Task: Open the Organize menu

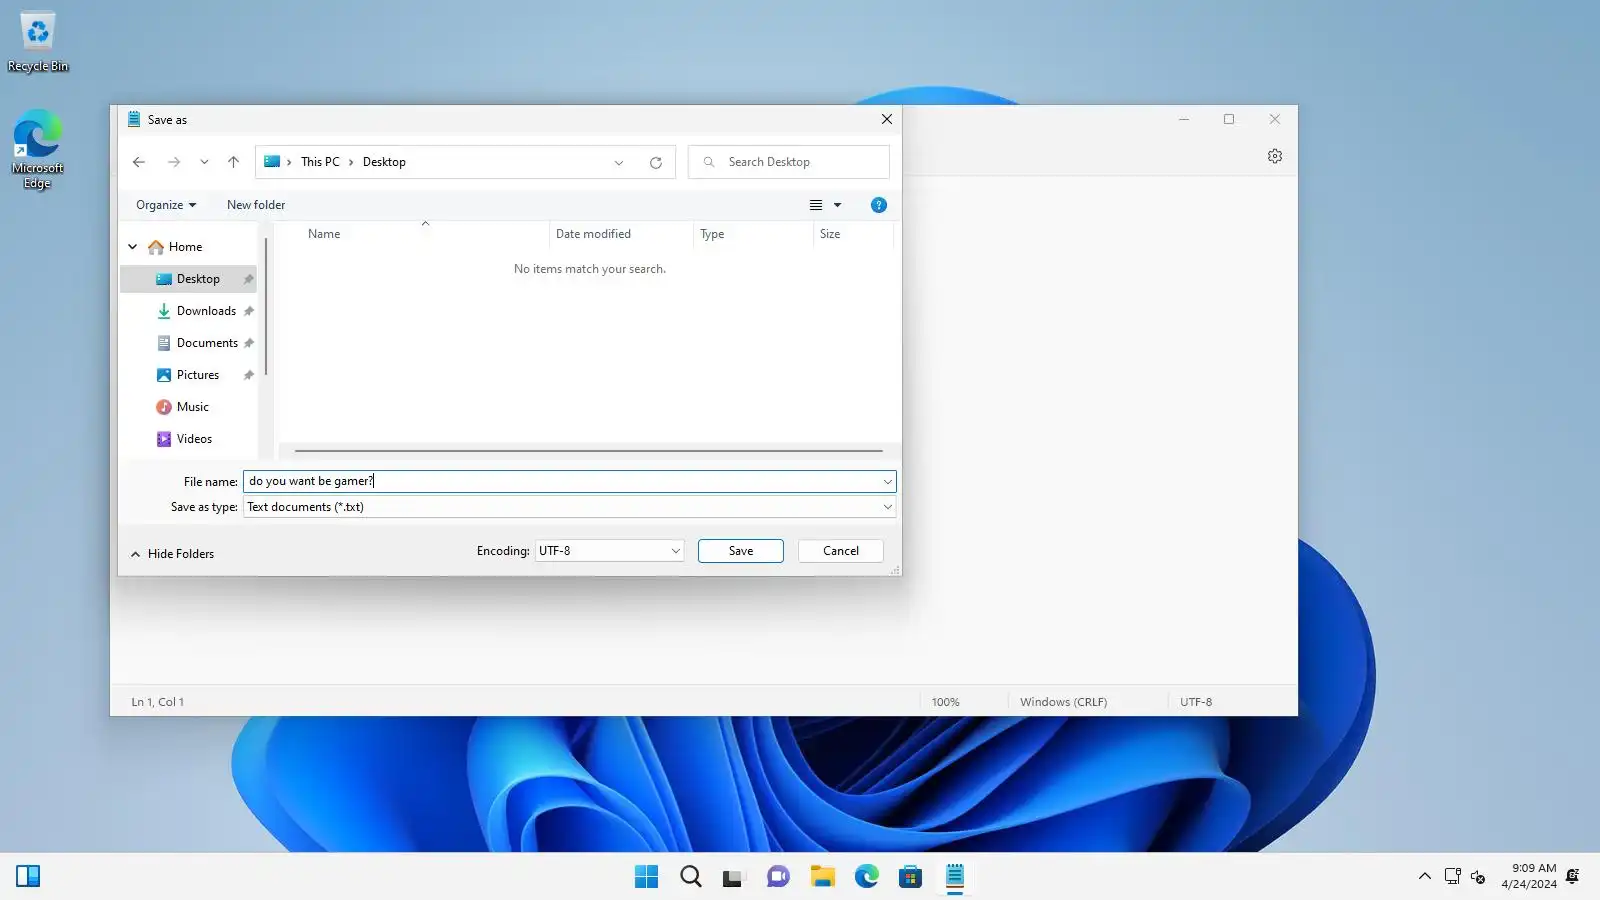Action: 166,205
